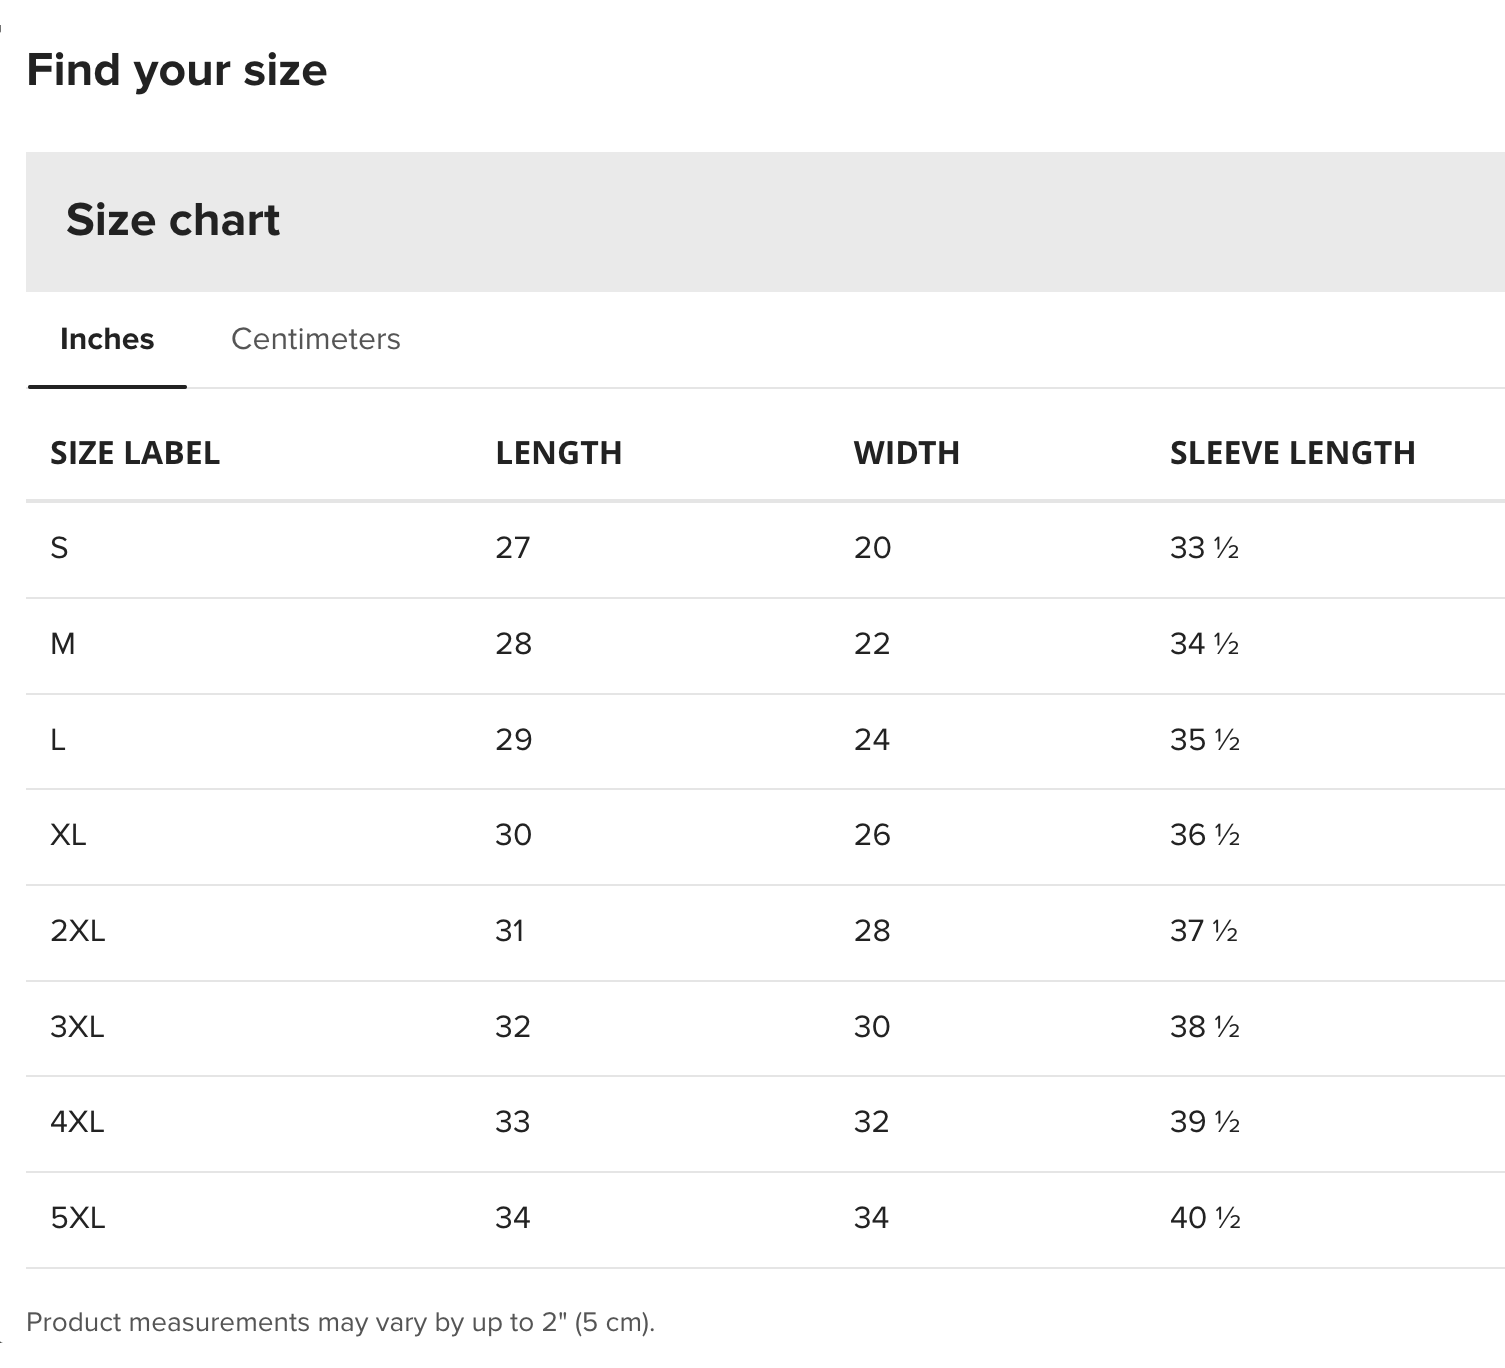Click the WIDTH column header
The width and height of the screenshot is (1505, 1368).
point(906,453)
